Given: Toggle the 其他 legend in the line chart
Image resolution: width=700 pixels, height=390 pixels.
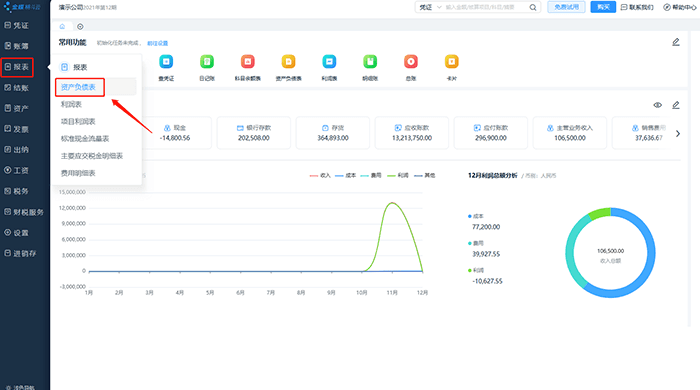Looking at the screenshot, I should point(425,175).
